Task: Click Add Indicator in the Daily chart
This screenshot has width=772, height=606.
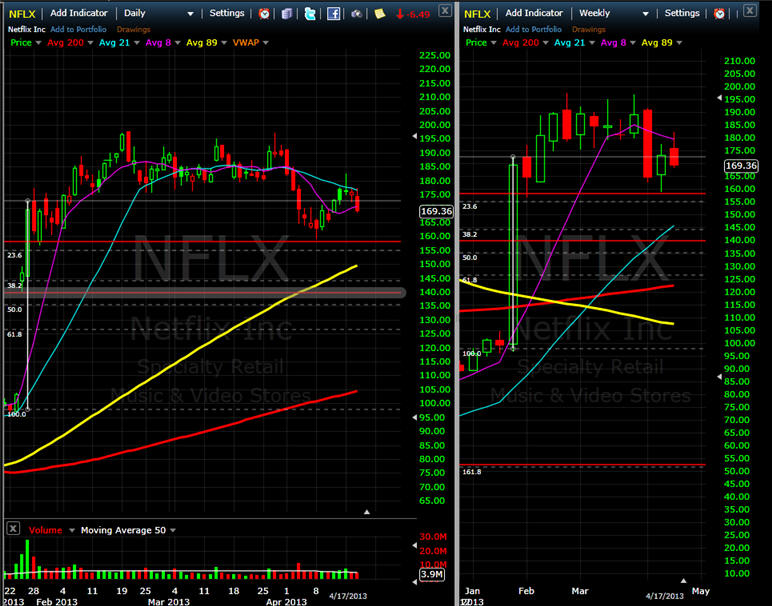Action: 79,13
